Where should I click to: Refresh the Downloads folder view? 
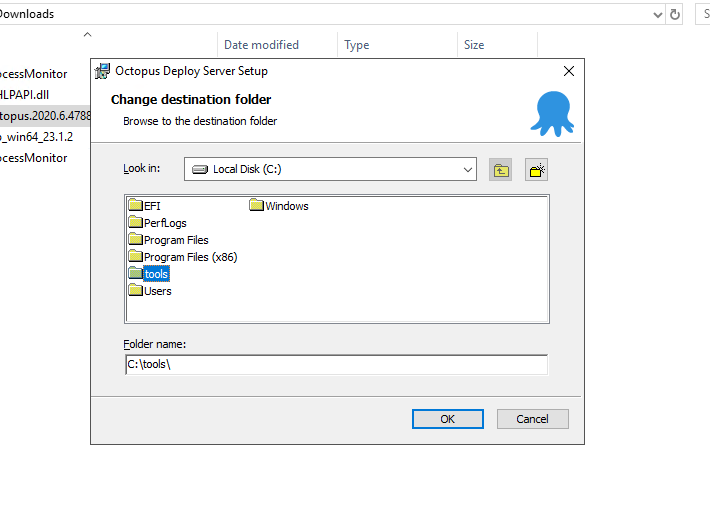click(x=676, y=14)
